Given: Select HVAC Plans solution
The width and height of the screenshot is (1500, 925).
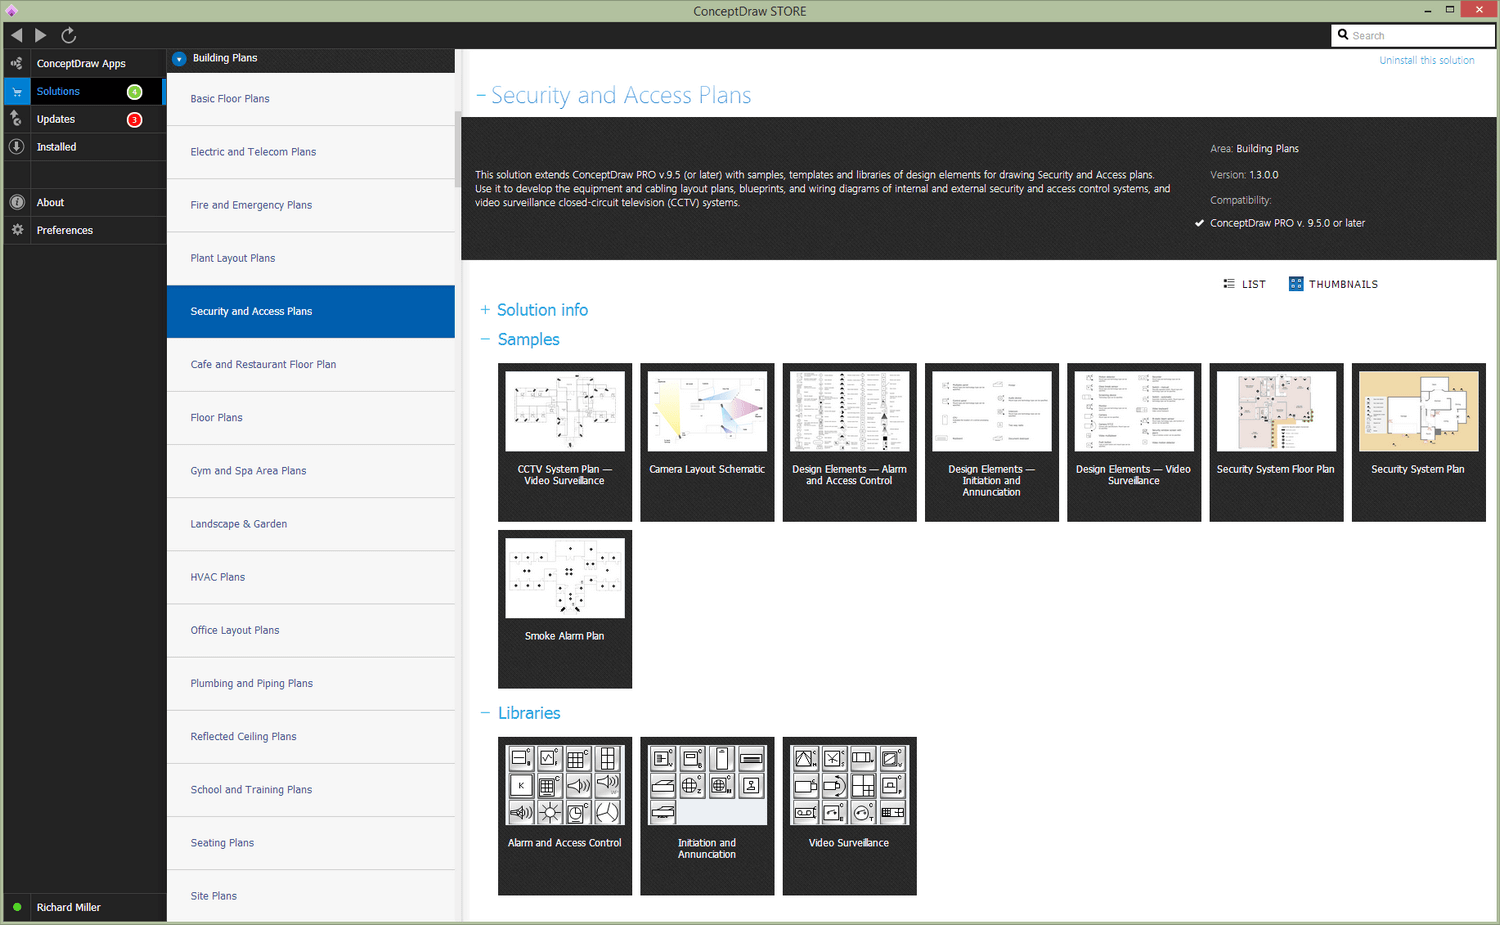Looking at the screenshot, I should point(311,577).
